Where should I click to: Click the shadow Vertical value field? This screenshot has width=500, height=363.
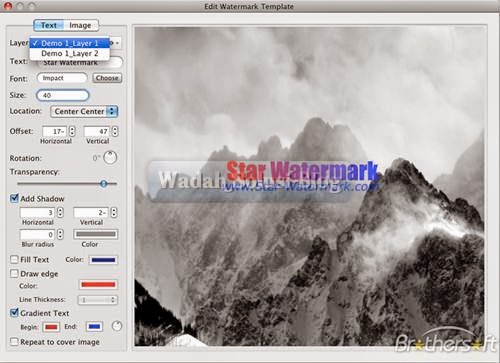[x=90, y=212]
